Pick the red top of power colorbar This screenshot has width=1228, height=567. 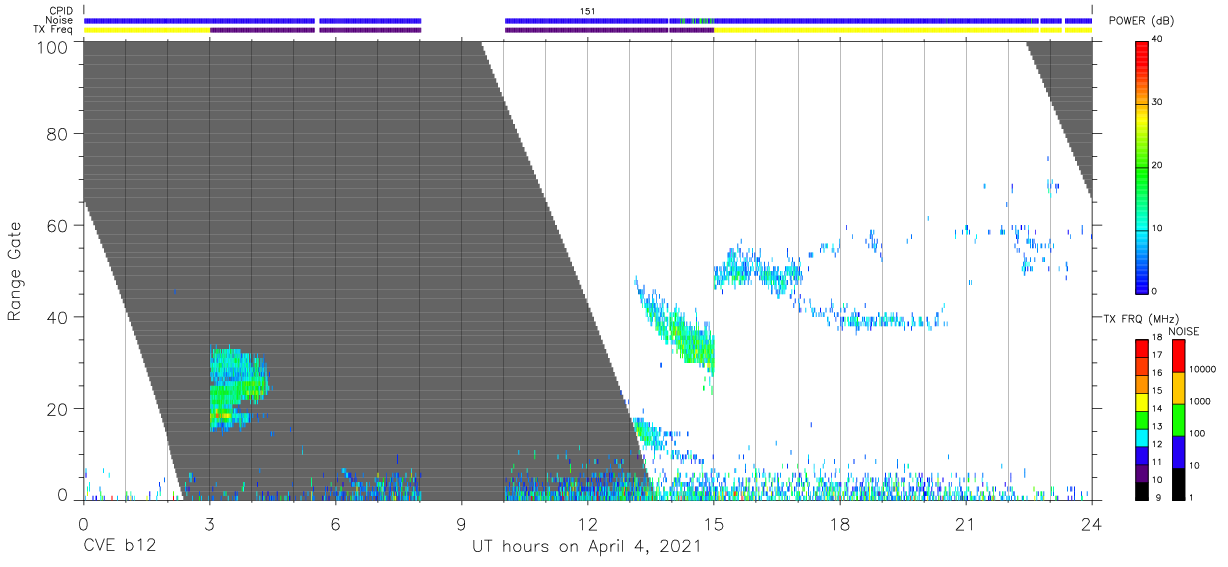(1141, 50)
